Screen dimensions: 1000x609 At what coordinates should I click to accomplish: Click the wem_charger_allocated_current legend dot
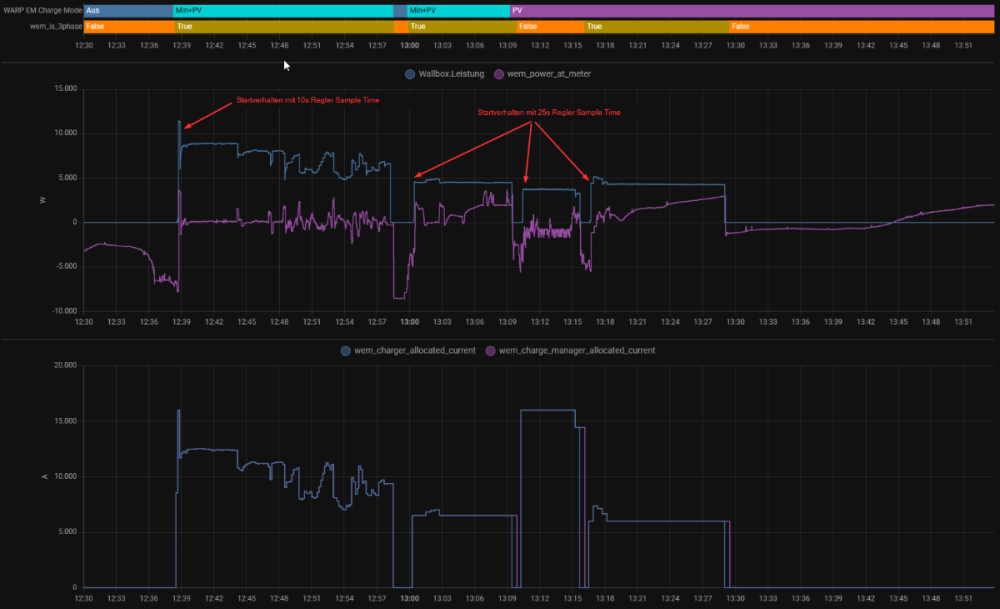[x=346, y=351]
